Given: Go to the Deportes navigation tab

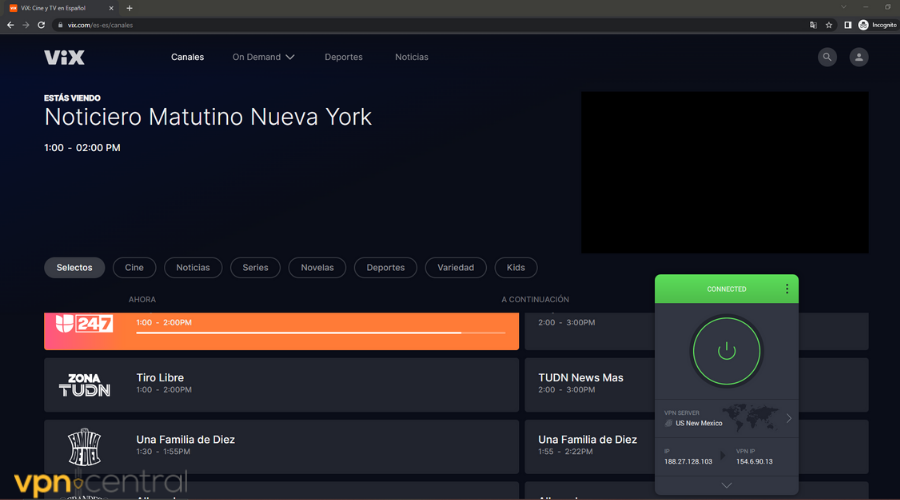Looking at the screenshot, I should 343,57.
